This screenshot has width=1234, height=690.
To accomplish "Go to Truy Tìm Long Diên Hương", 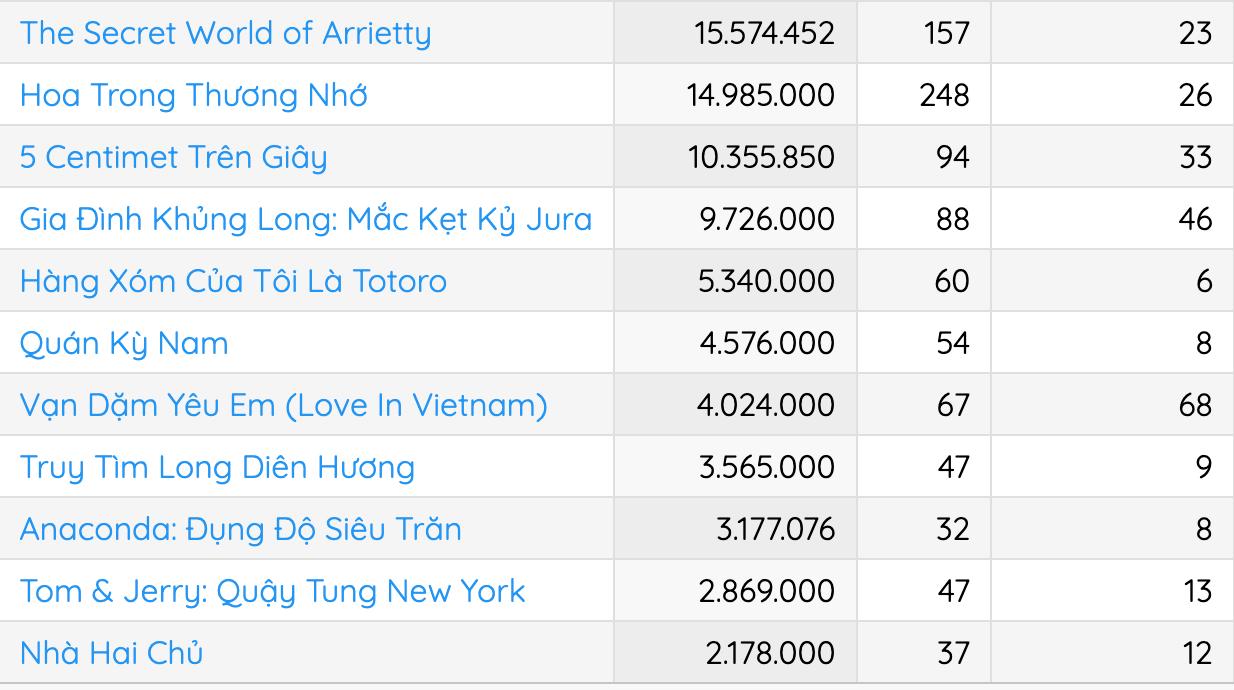I will (217, 467).
